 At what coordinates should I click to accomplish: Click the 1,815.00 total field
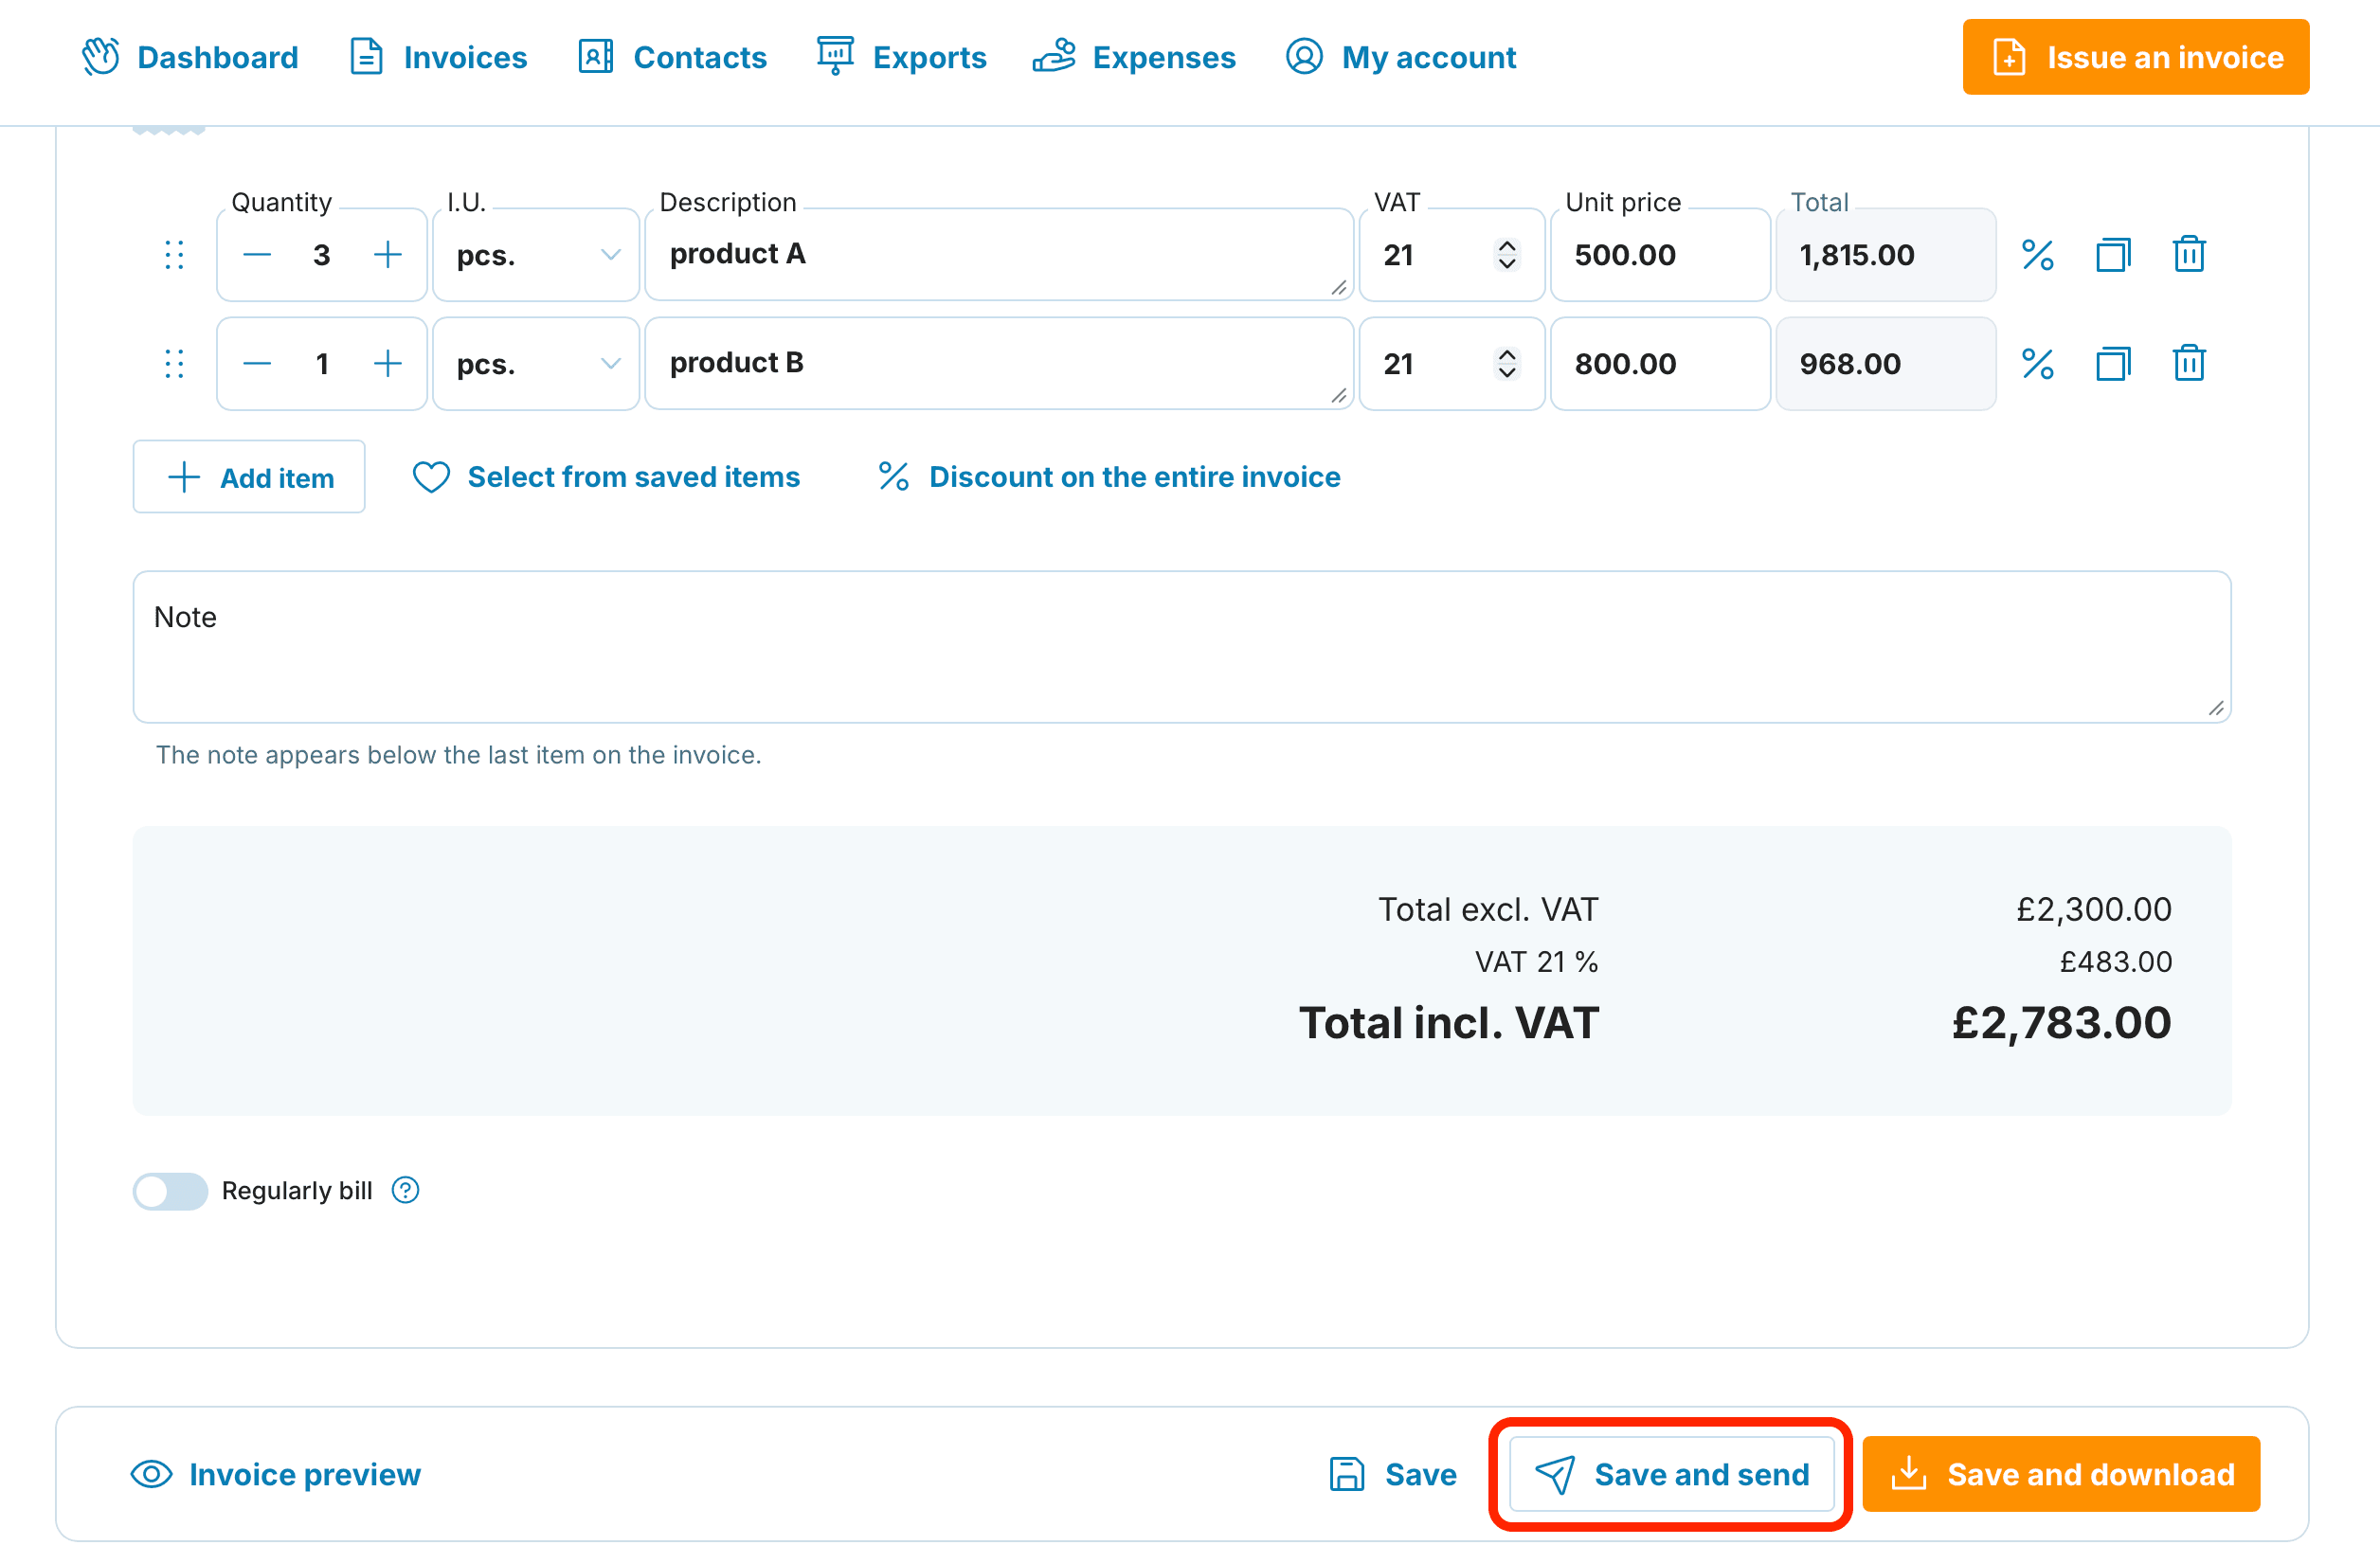click(1886, 255)
